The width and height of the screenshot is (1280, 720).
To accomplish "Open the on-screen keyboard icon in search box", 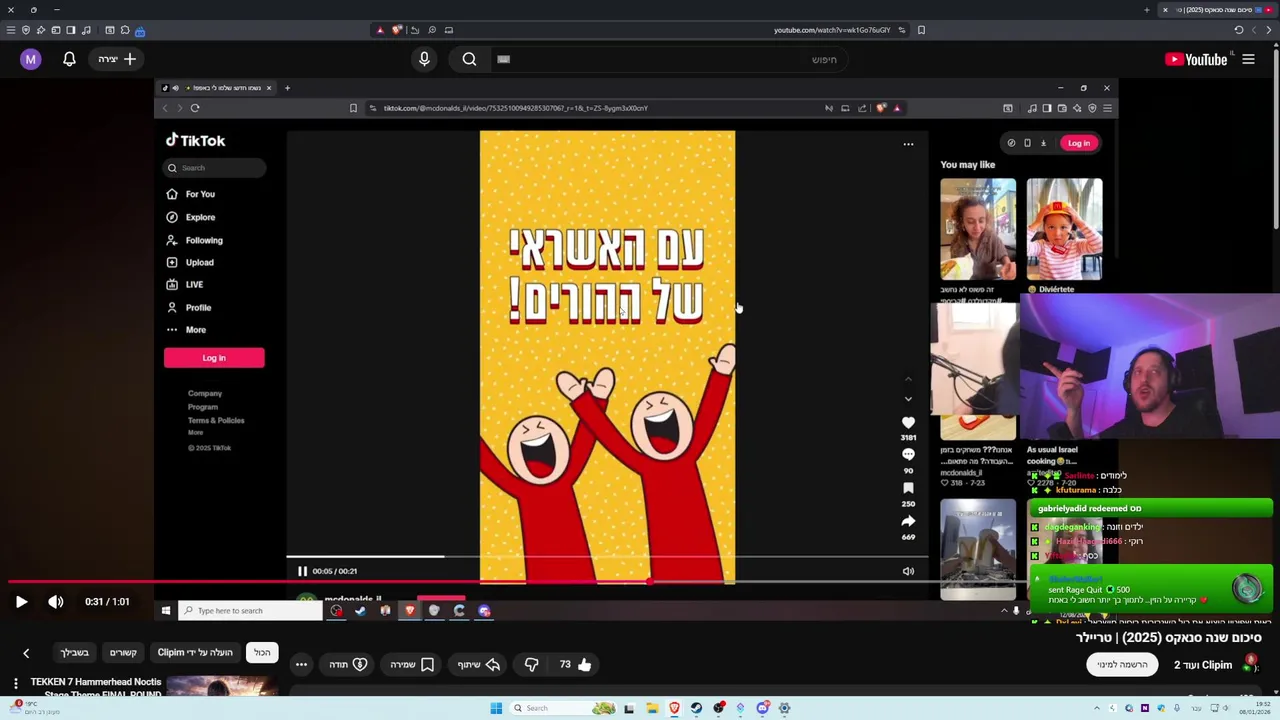I will 504,59.
